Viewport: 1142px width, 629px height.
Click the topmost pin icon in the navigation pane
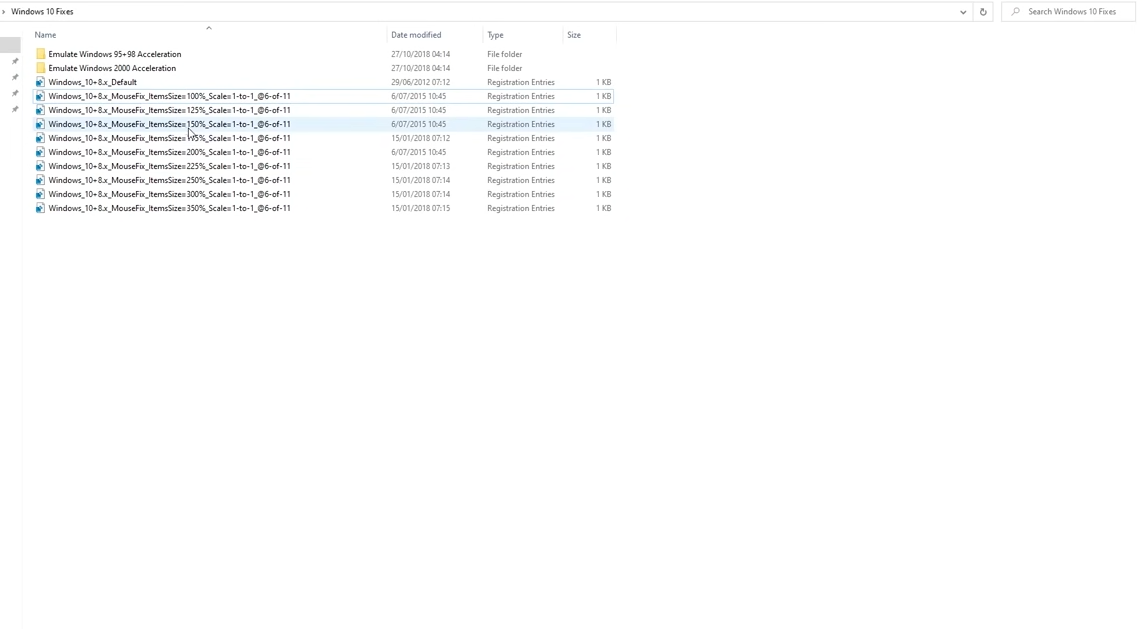coord(15,61)
